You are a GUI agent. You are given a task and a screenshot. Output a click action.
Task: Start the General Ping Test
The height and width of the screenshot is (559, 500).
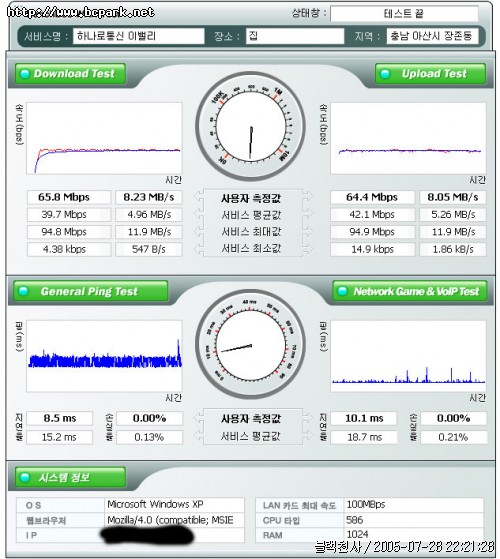tap(91, 291)
